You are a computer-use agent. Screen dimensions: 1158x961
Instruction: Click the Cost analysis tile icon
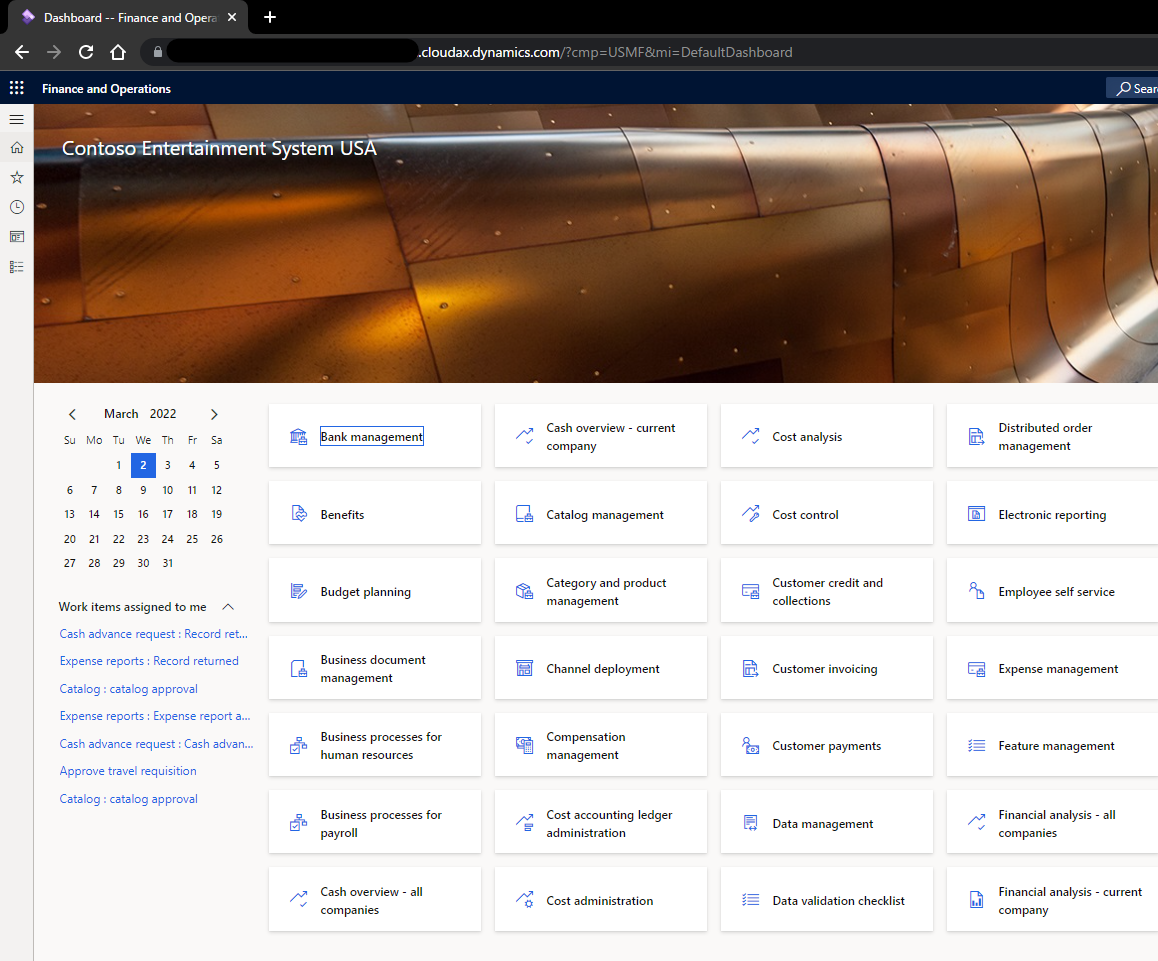[x=750, y=437]
